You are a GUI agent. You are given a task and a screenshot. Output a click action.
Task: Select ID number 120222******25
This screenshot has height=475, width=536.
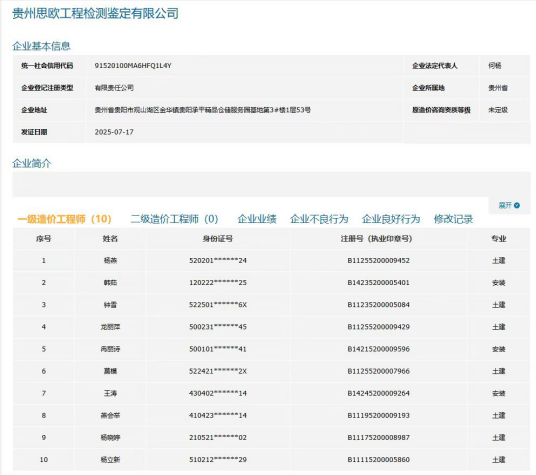pyautogui.click(x=218, y=283)
